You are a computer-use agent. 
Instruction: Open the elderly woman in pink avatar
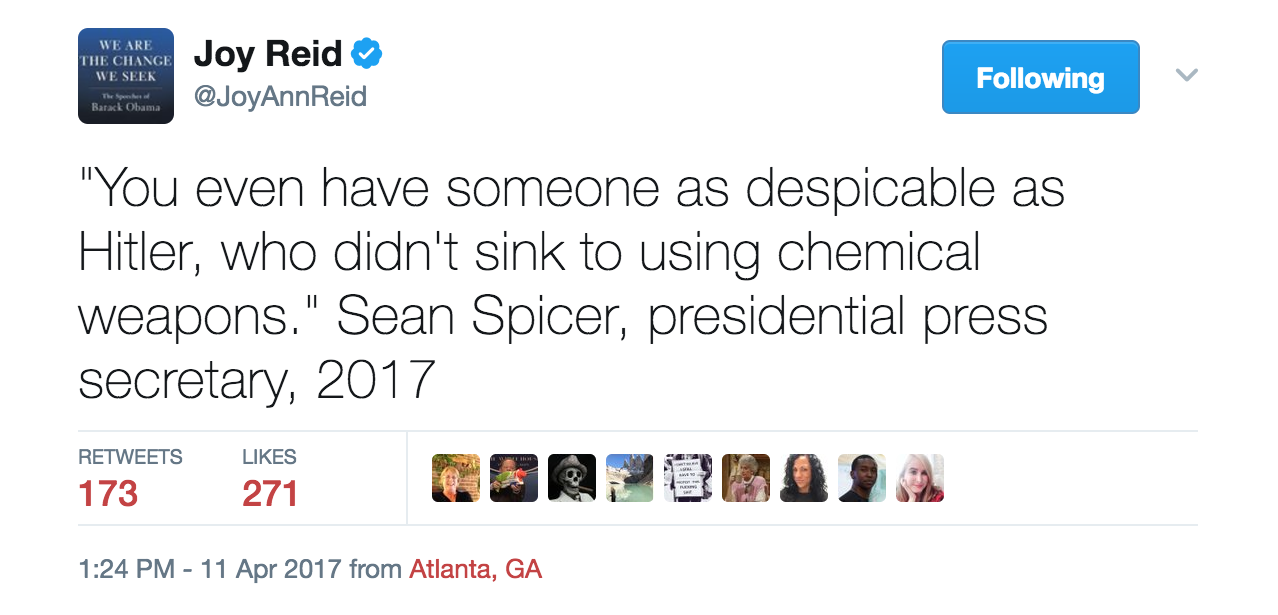click(x=746, y=478)
